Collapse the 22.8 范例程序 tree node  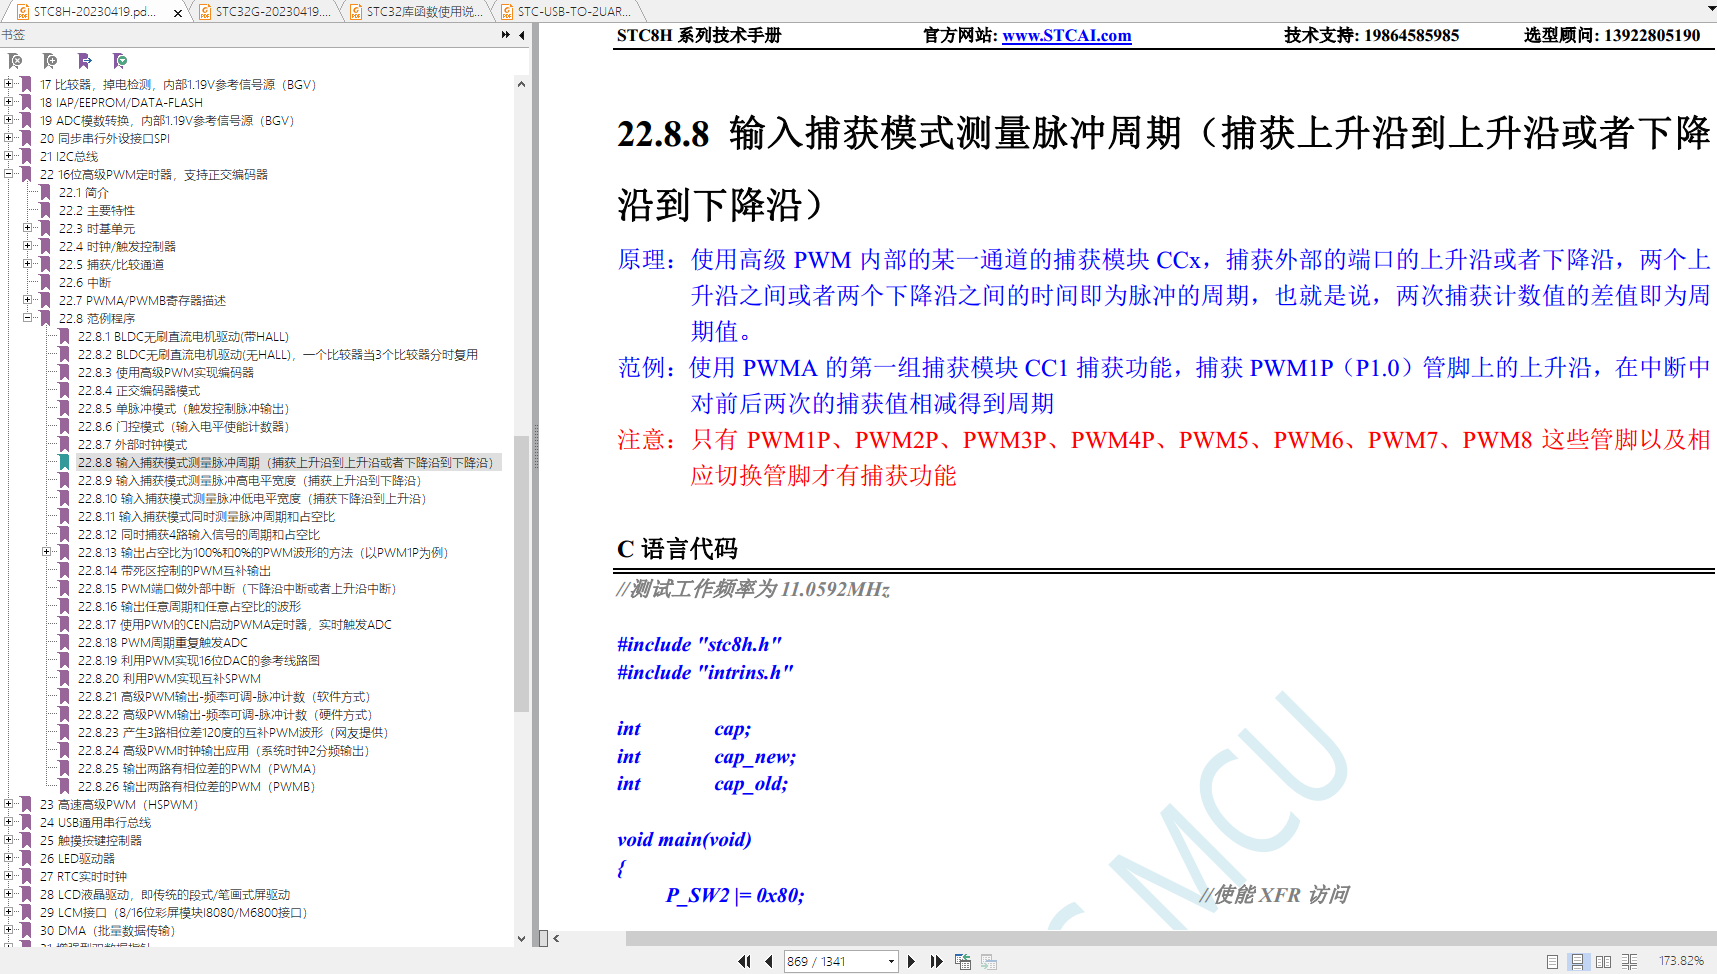tap(28, 318)
